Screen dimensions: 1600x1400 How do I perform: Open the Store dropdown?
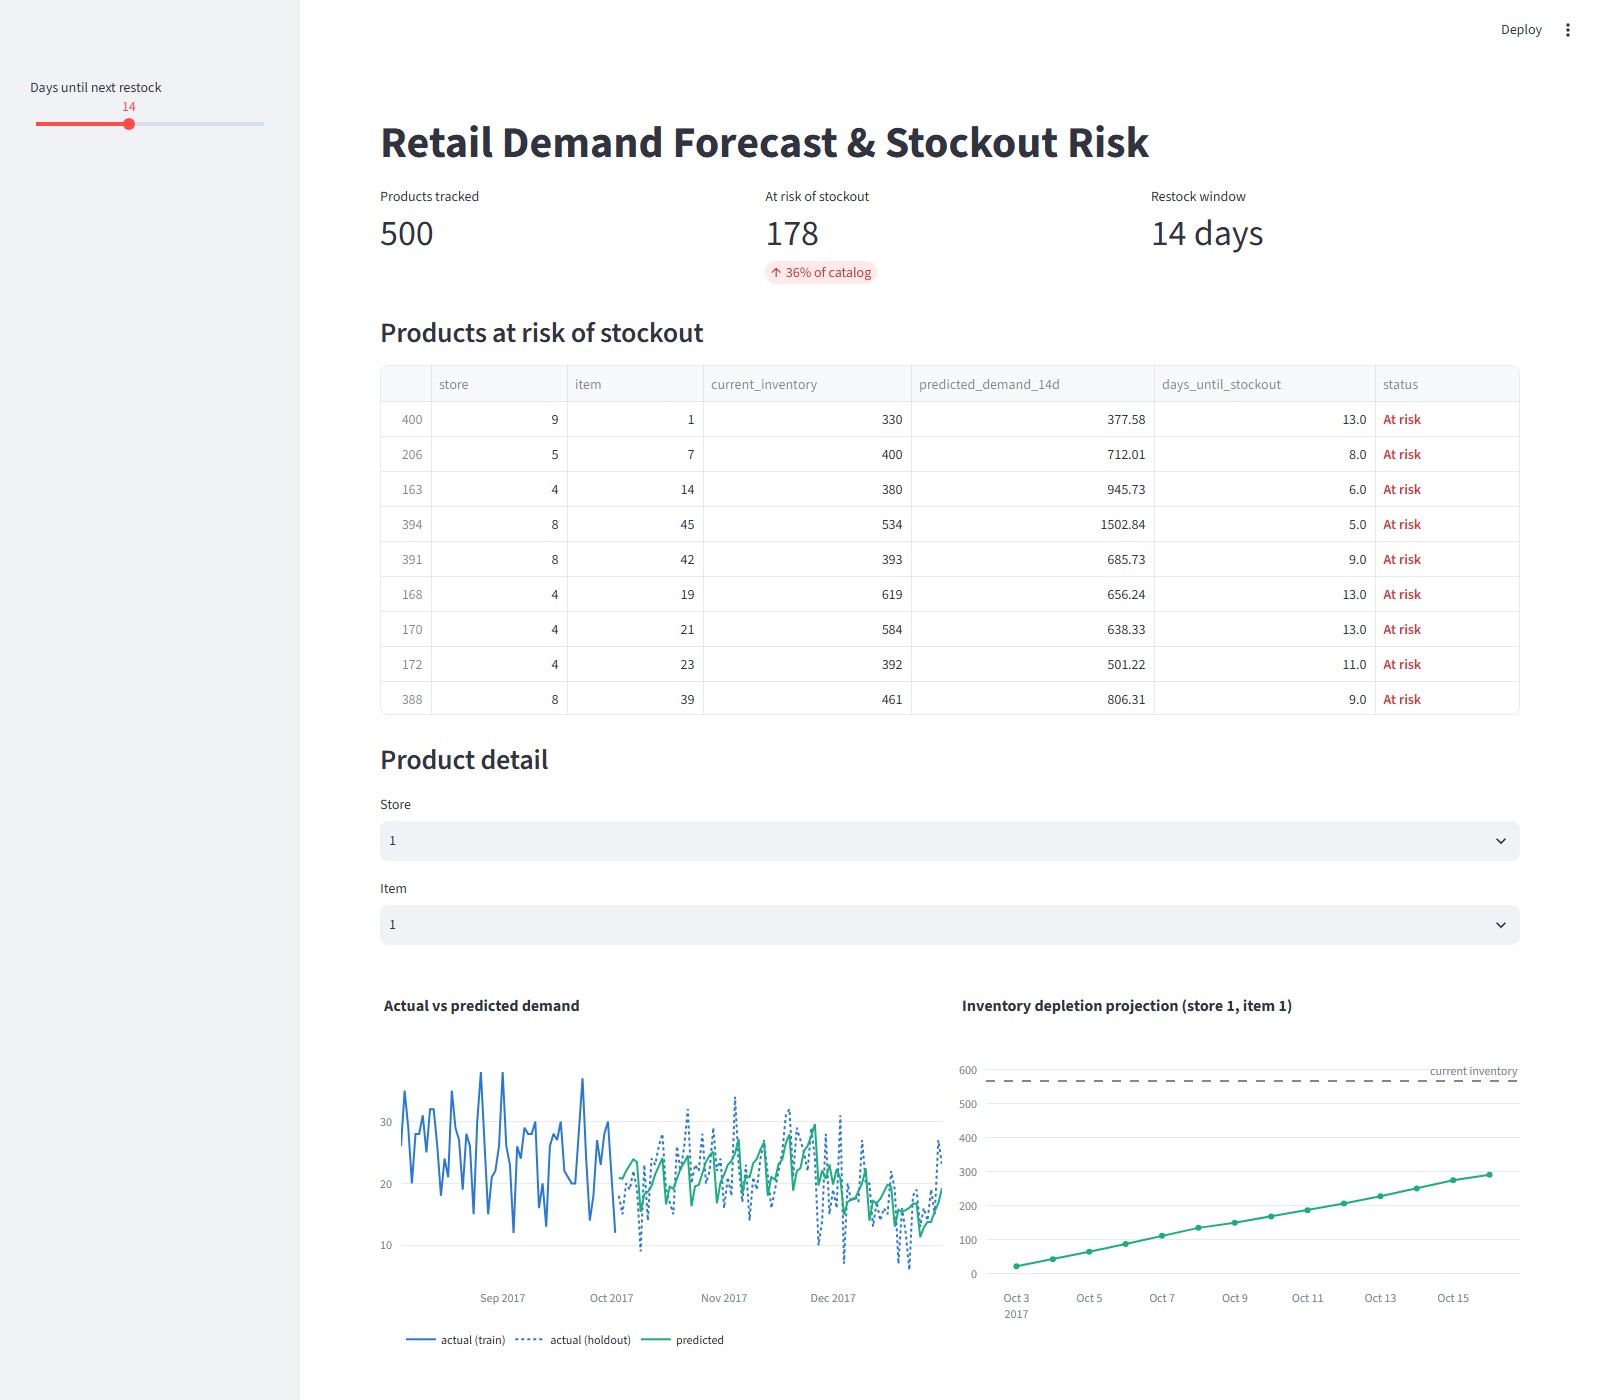[x=949, y=841]
